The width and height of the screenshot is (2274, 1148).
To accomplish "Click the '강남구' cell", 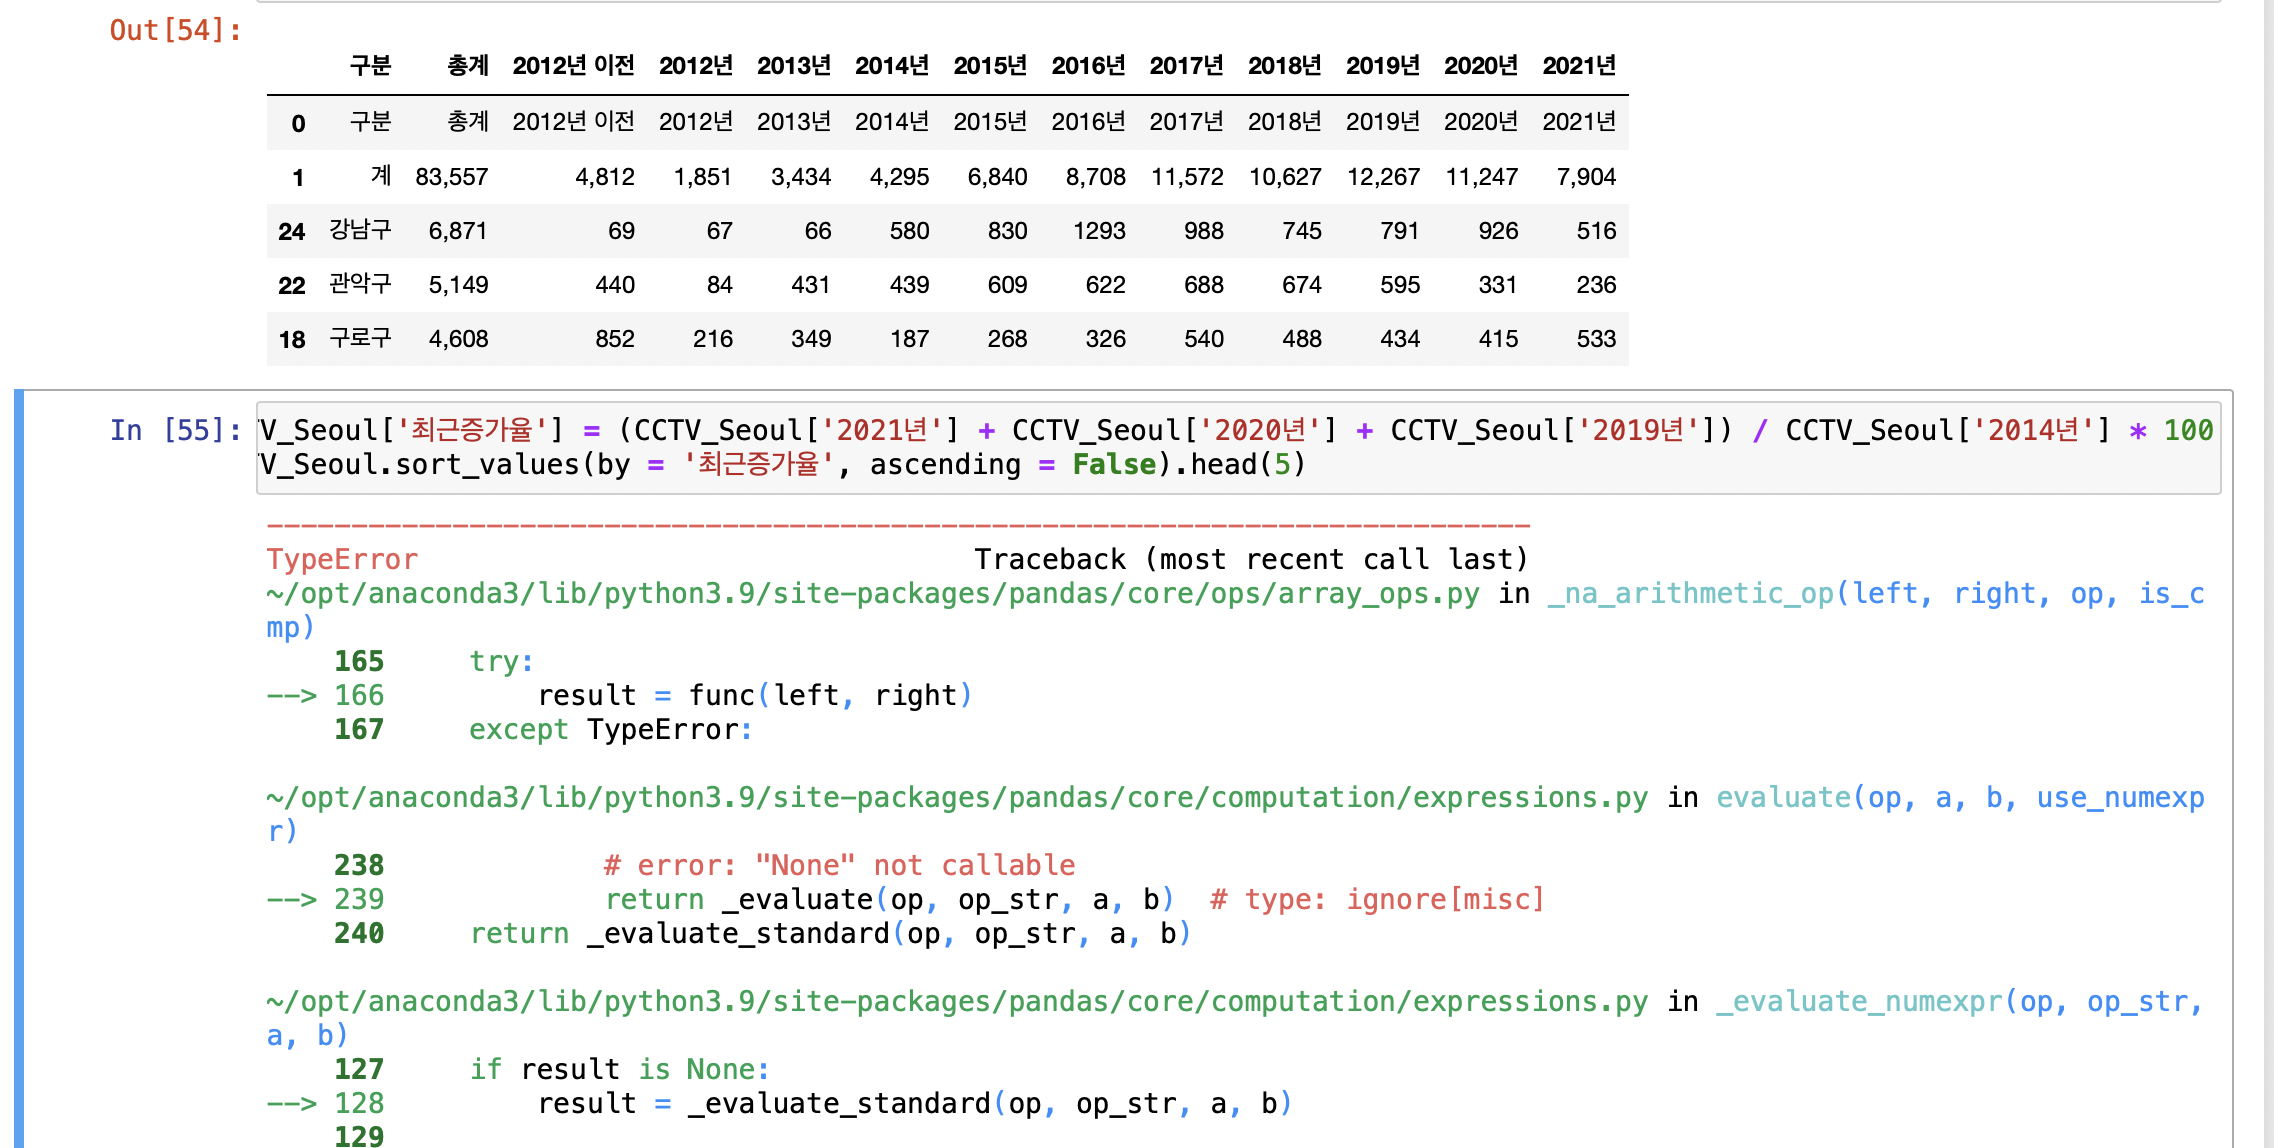I will pos(360,230).
